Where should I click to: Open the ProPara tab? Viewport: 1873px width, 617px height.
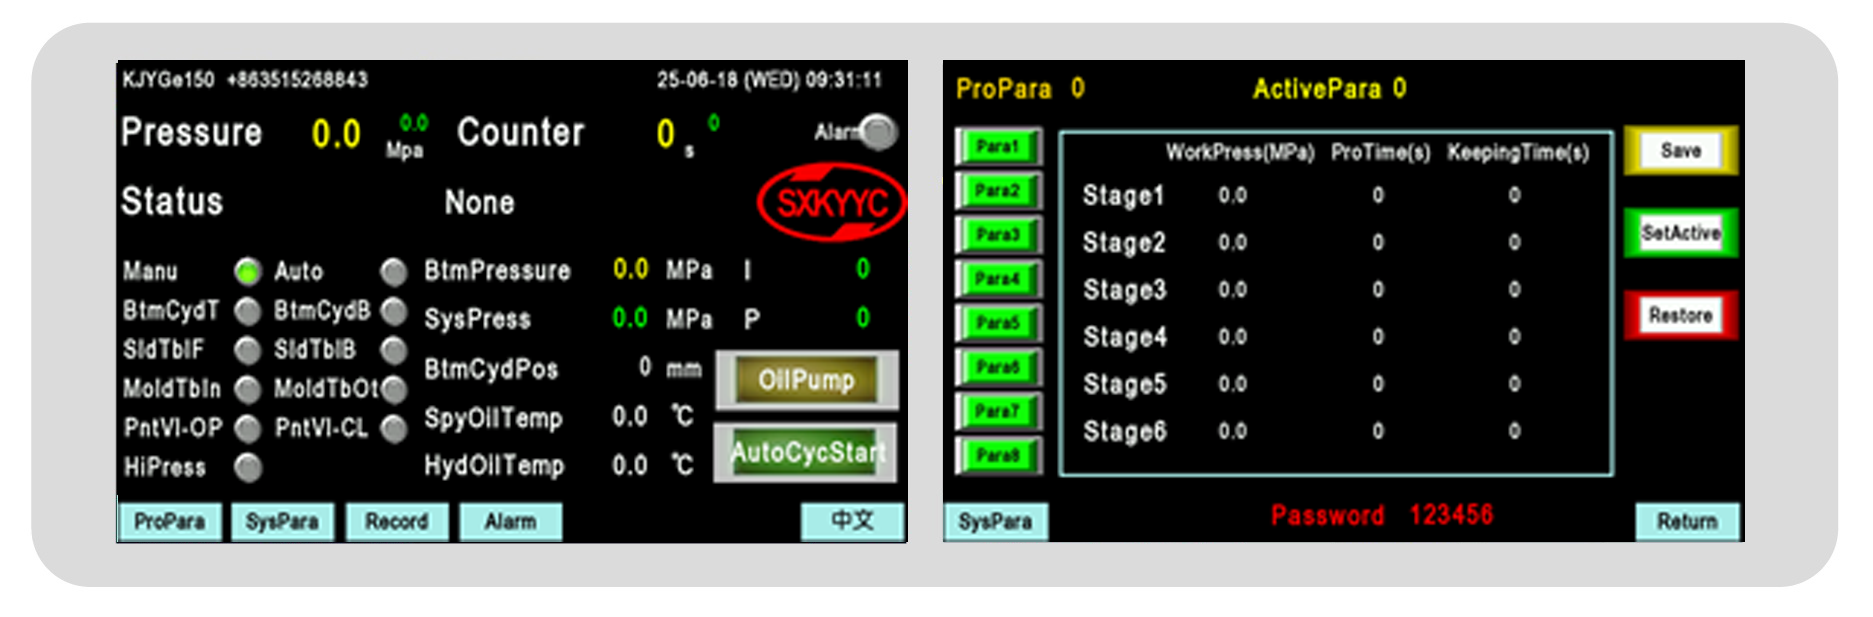click(x=169, y=522)
